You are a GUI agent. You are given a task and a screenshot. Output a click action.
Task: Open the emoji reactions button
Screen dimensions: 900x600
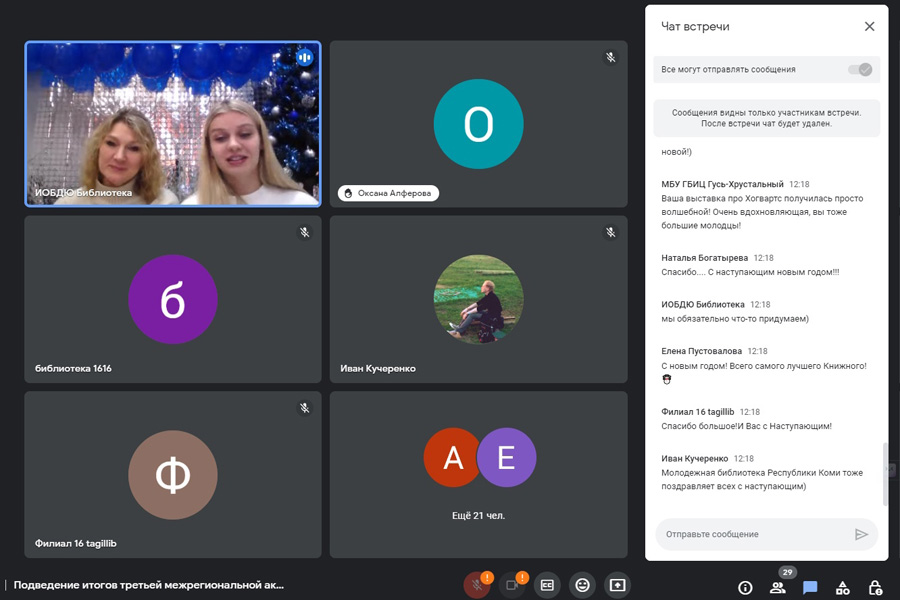point(582,585)
